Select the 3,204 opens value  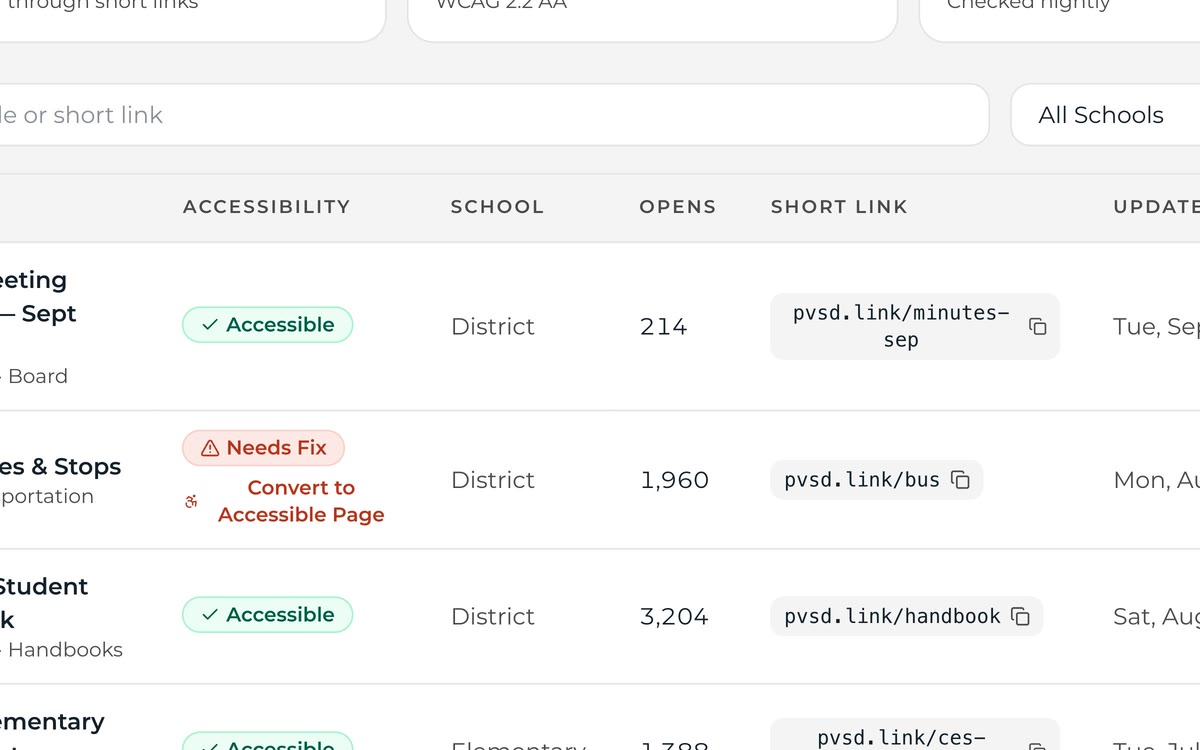pyautogui.click(x=674, y=616)
